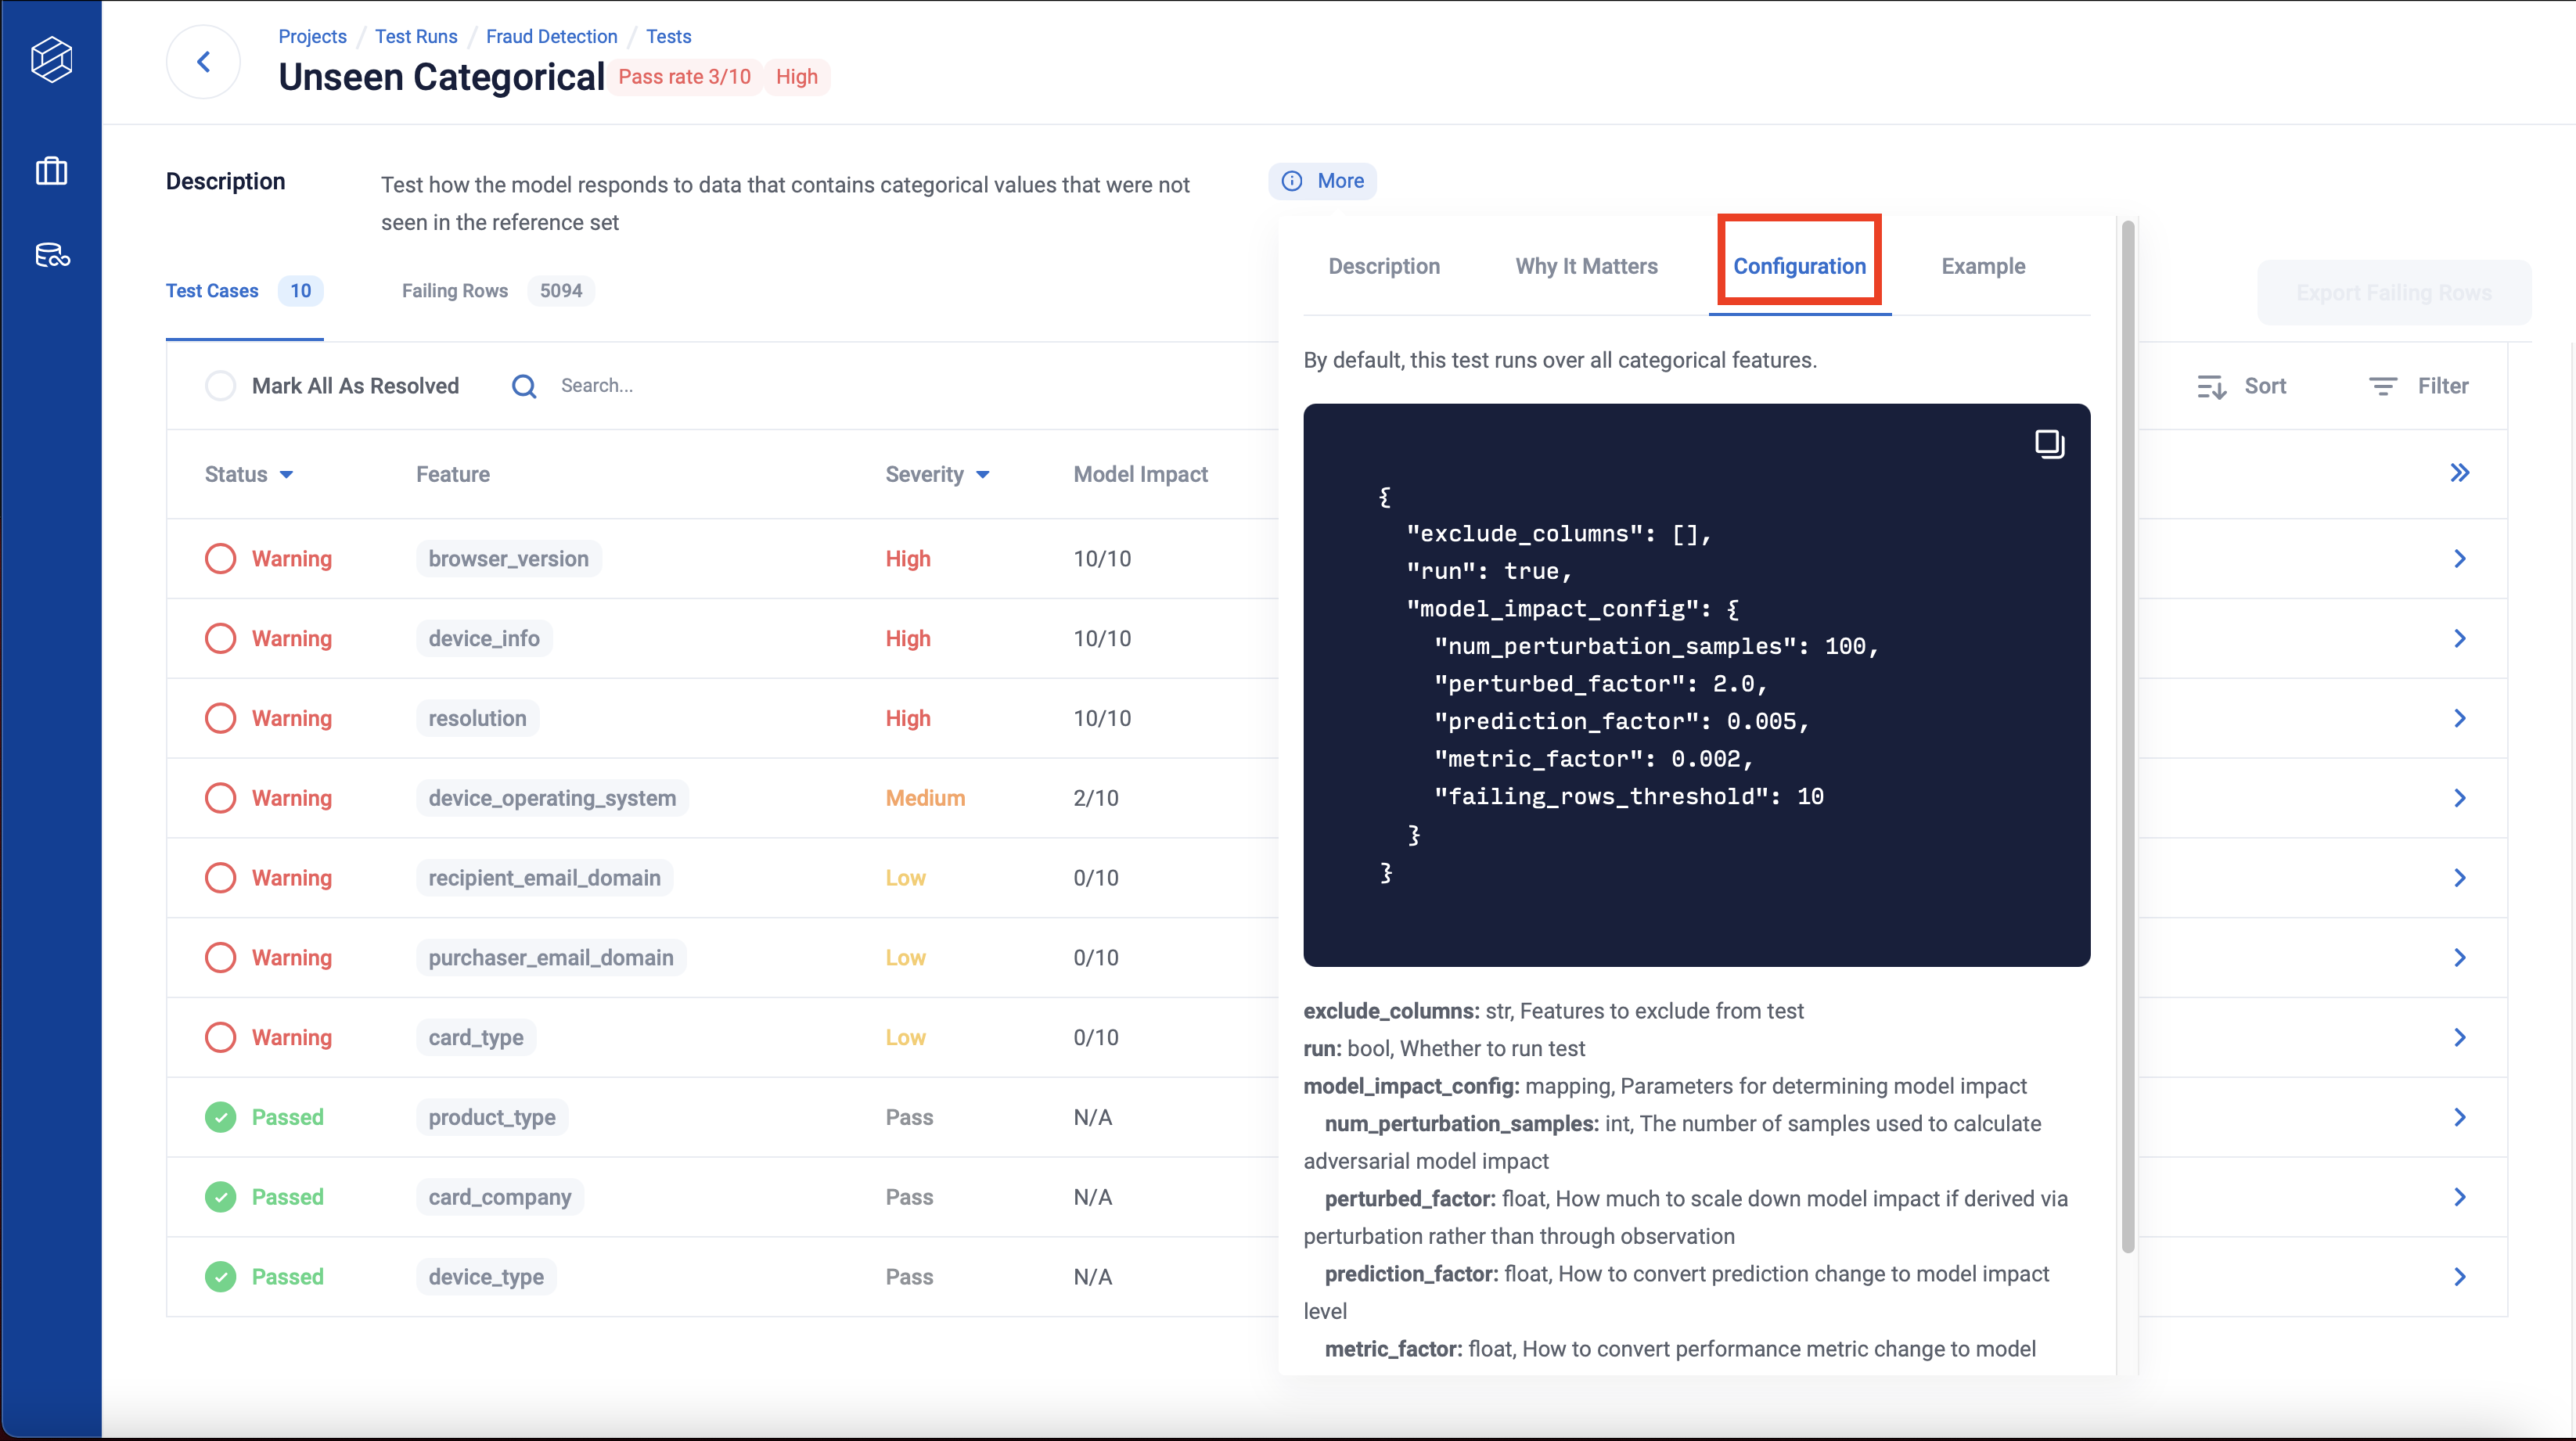
Task: Switch to Example tab
Action: point(1983,266)
